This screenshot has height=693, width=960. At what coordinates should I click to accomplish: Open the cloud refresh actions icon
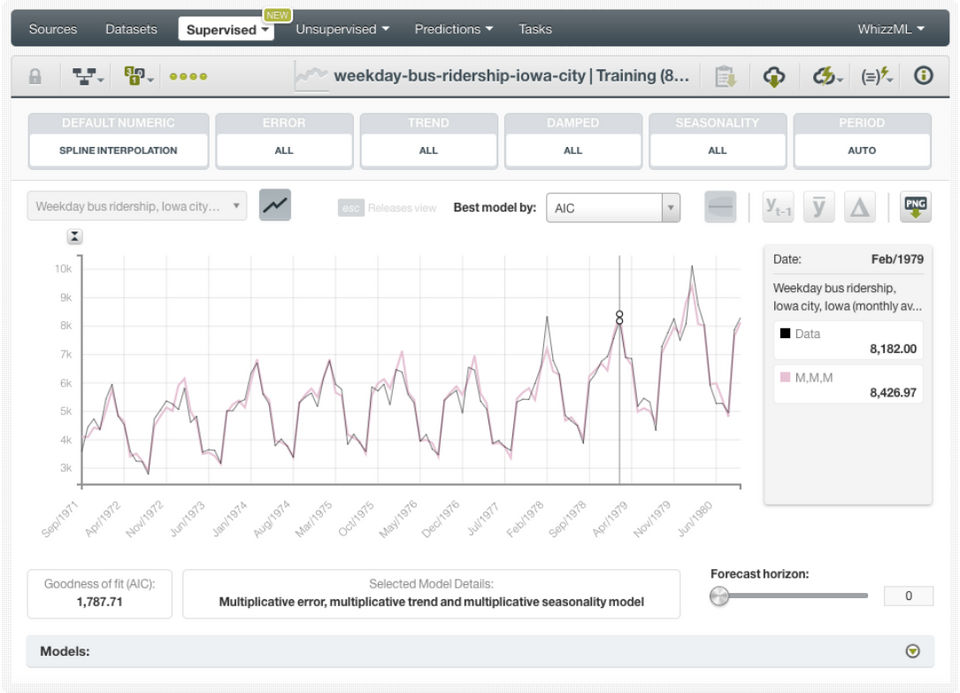click(x=827, y=77)
